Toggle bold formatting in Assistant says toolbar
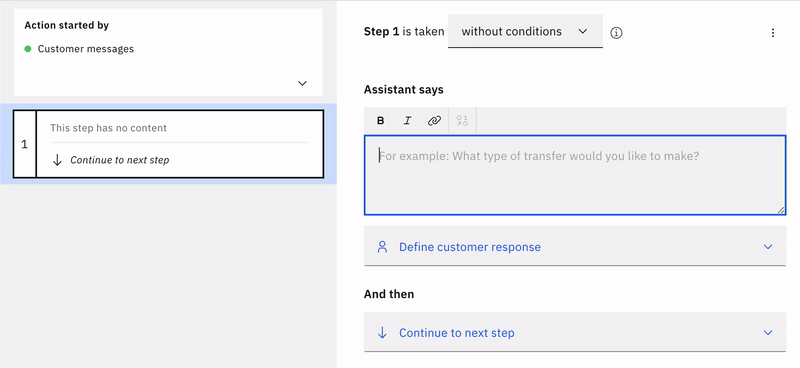The height and width of the screenshot is (368, 800). (381, 121)
